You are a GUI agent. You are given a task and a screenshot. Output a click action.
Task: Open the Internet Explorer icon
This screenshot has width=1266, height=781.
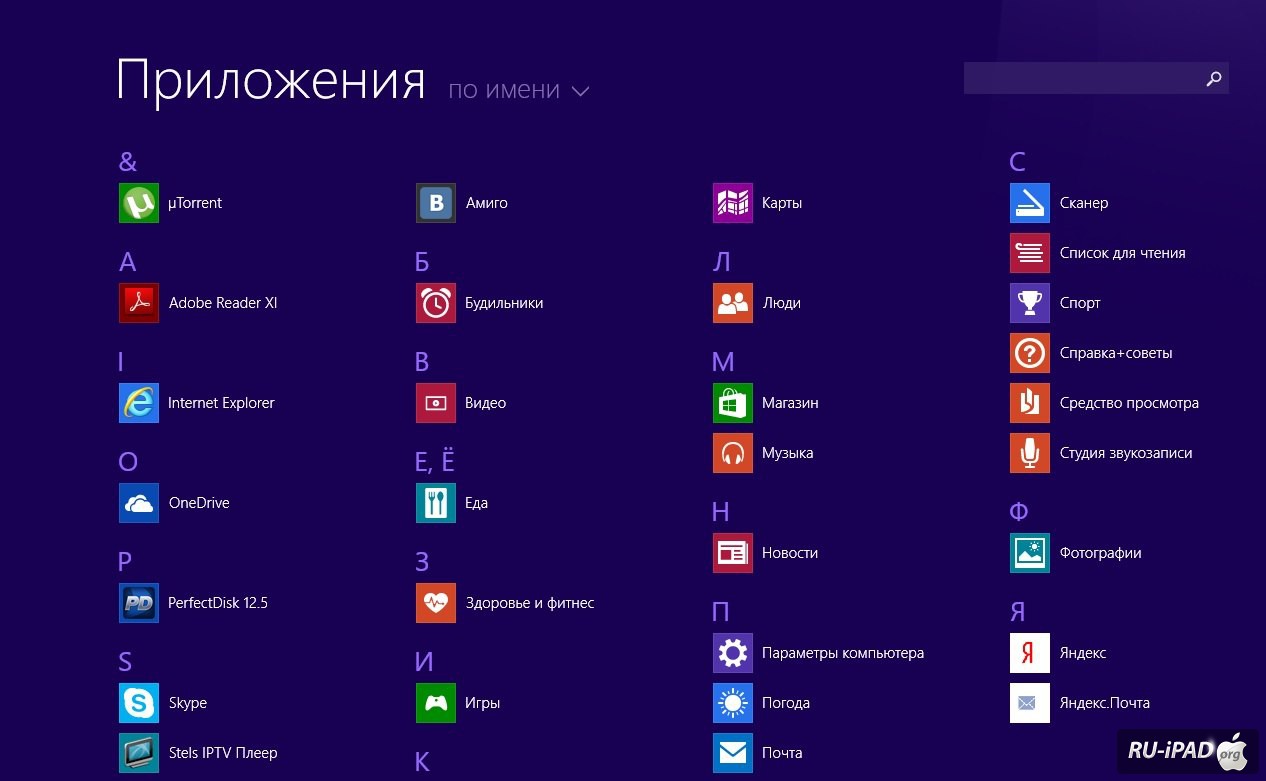click(139, 403)
